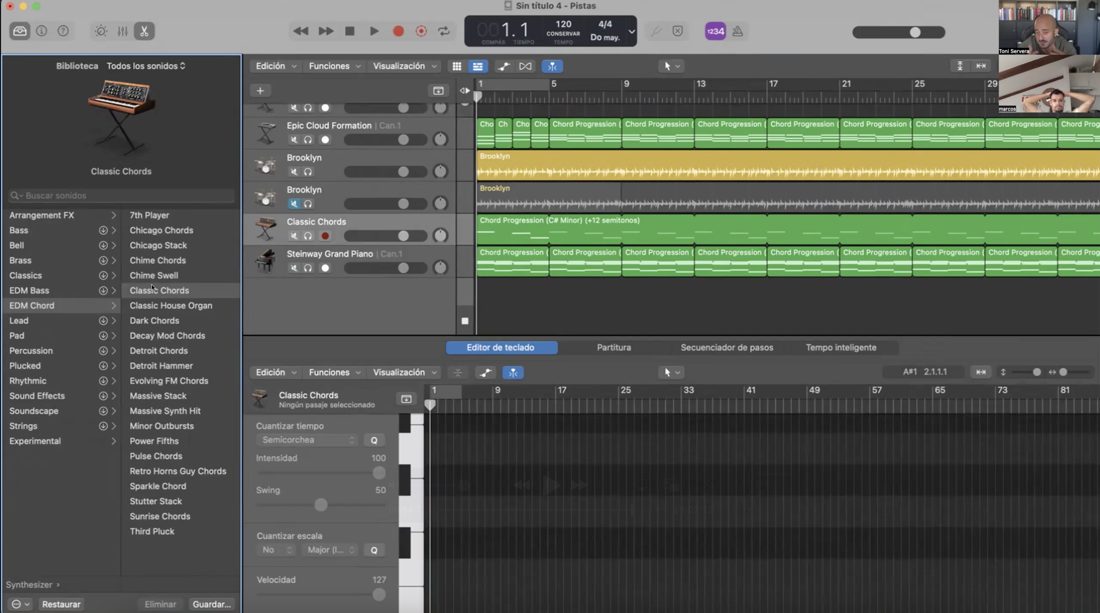Show automation in tracks area
The width and height of the screenshot is (1100, 613).
click(504, 66)
